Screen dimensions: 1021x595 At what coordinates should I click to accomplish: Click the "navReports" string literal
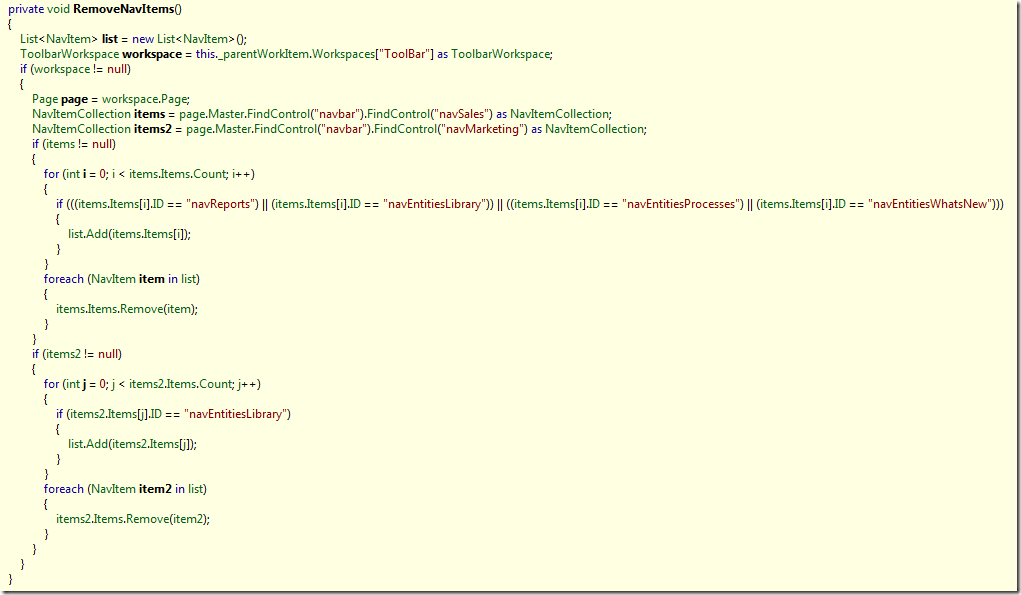pyautogui.click(x=220, y=204)
